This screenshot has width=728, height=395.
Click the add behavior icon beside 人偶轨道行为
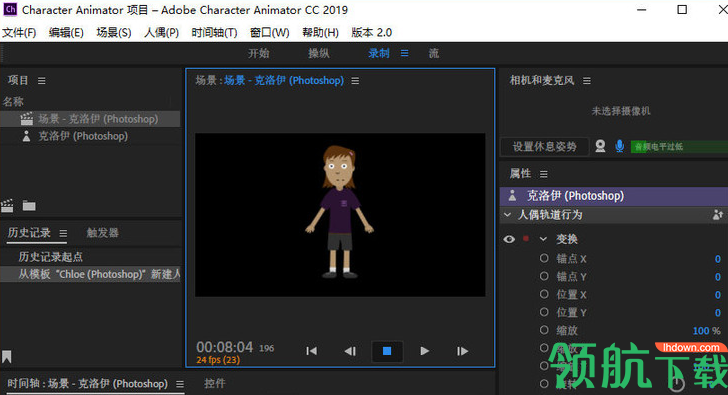[x=718, y=215]
